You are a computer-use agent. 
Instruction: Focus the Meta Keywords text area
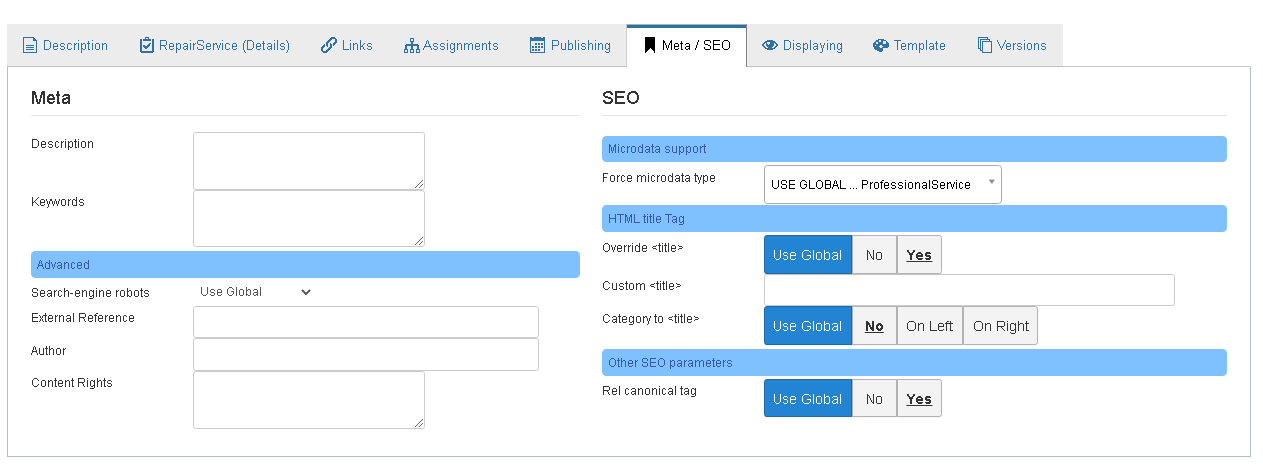309,218
